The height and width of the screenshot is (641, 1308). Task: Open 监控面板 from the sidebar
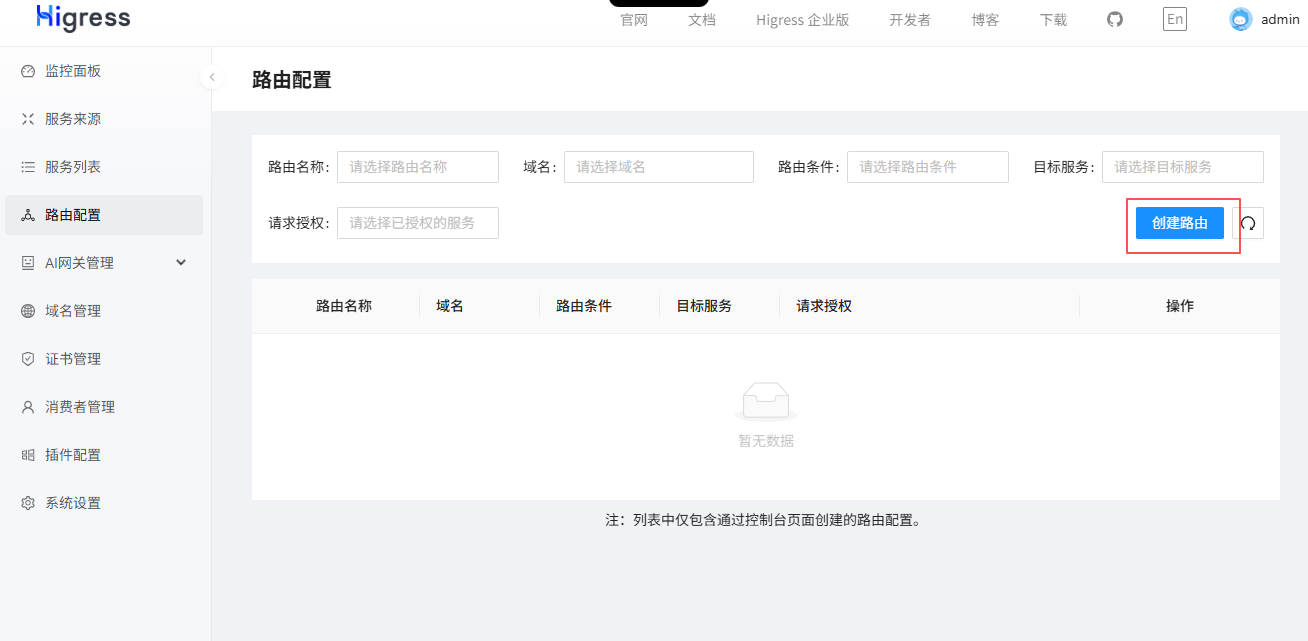104,71
